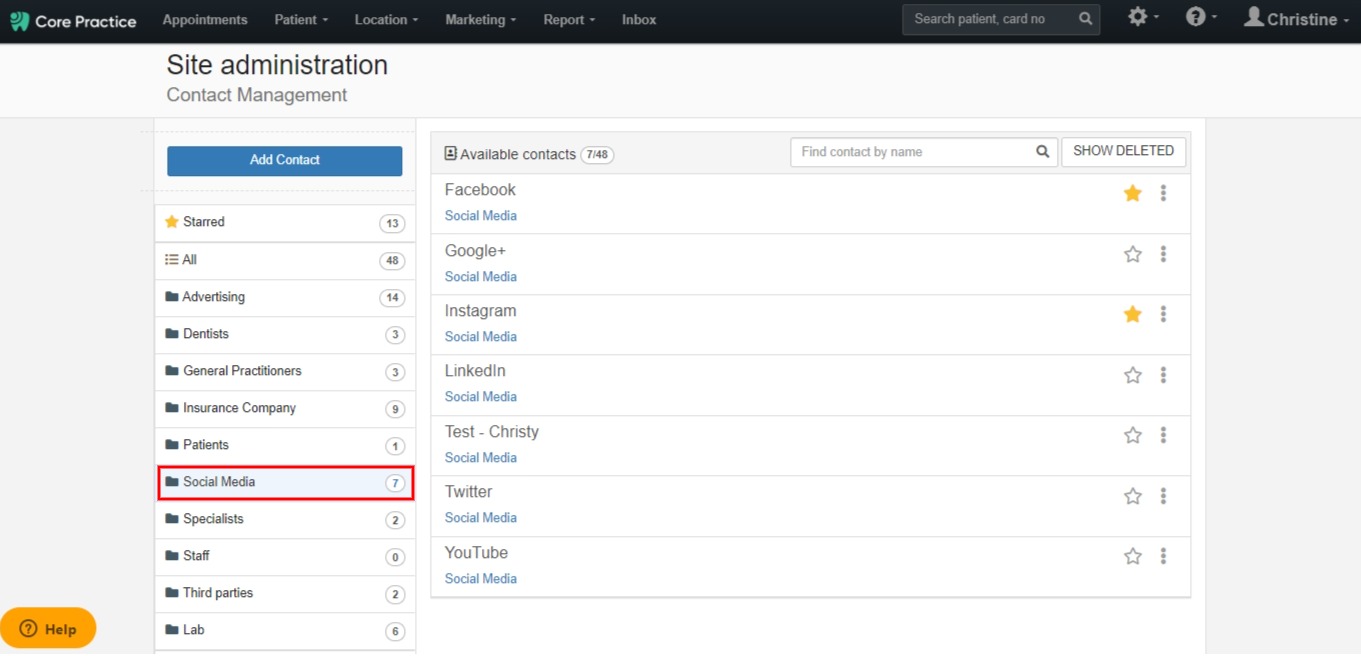Open the help question mark menu
Image resolution: width=1361 pixels, height=656 pixels.
[x=1201, y=17]
